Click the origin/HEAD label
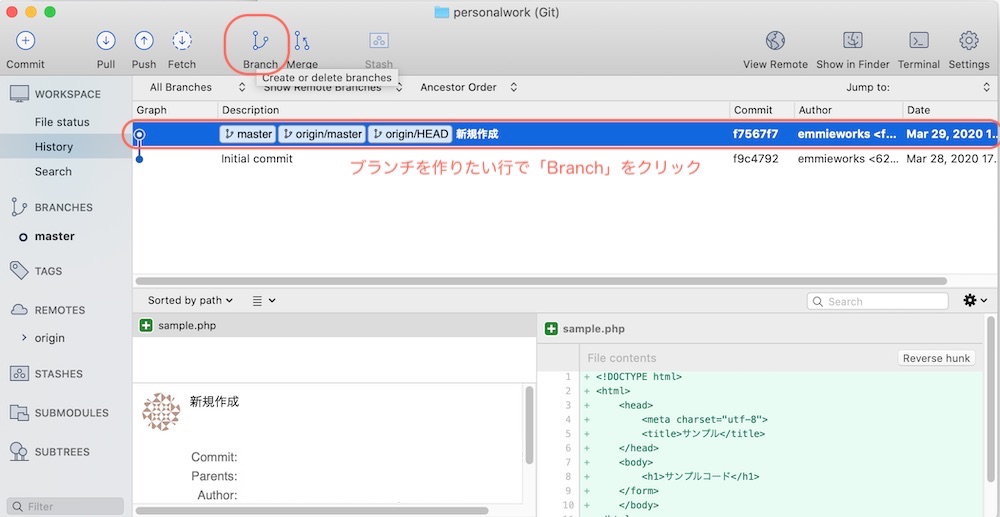This screenshot has height=517, width=1000. 410,134
